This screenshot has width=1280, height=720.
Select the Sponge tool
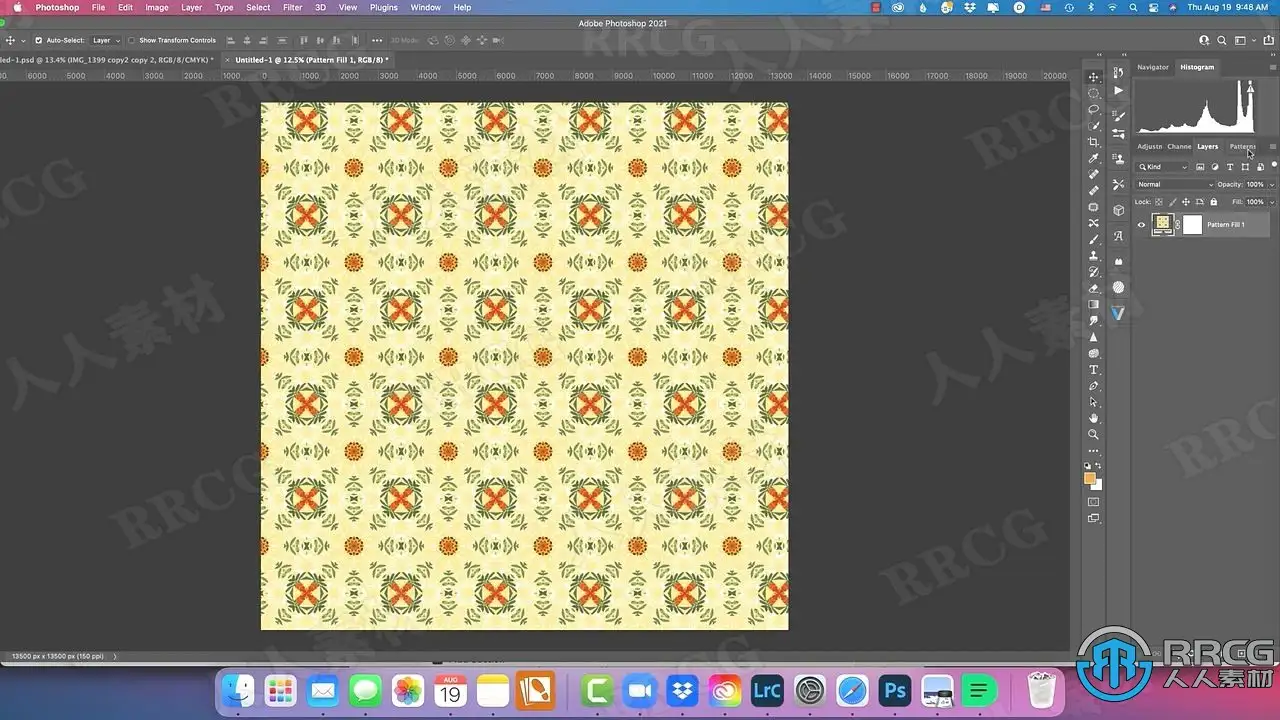pyautogui.click(x=1093, y=353)
